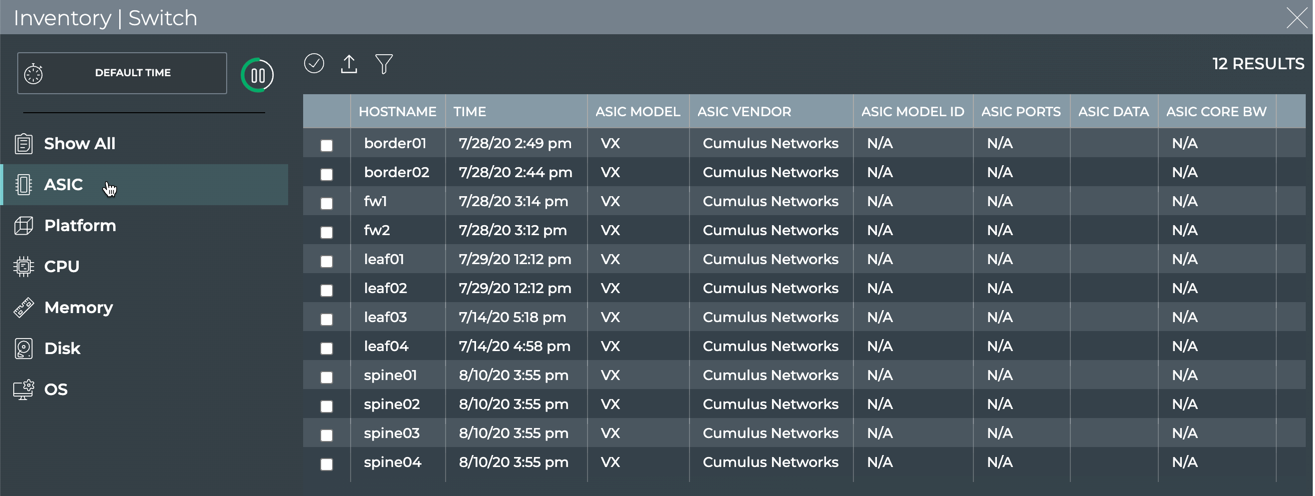The width and height of the screenshot is (1315, 496).
Task: Click the ASIC Vendor column header
Action: tap(744, 112)
